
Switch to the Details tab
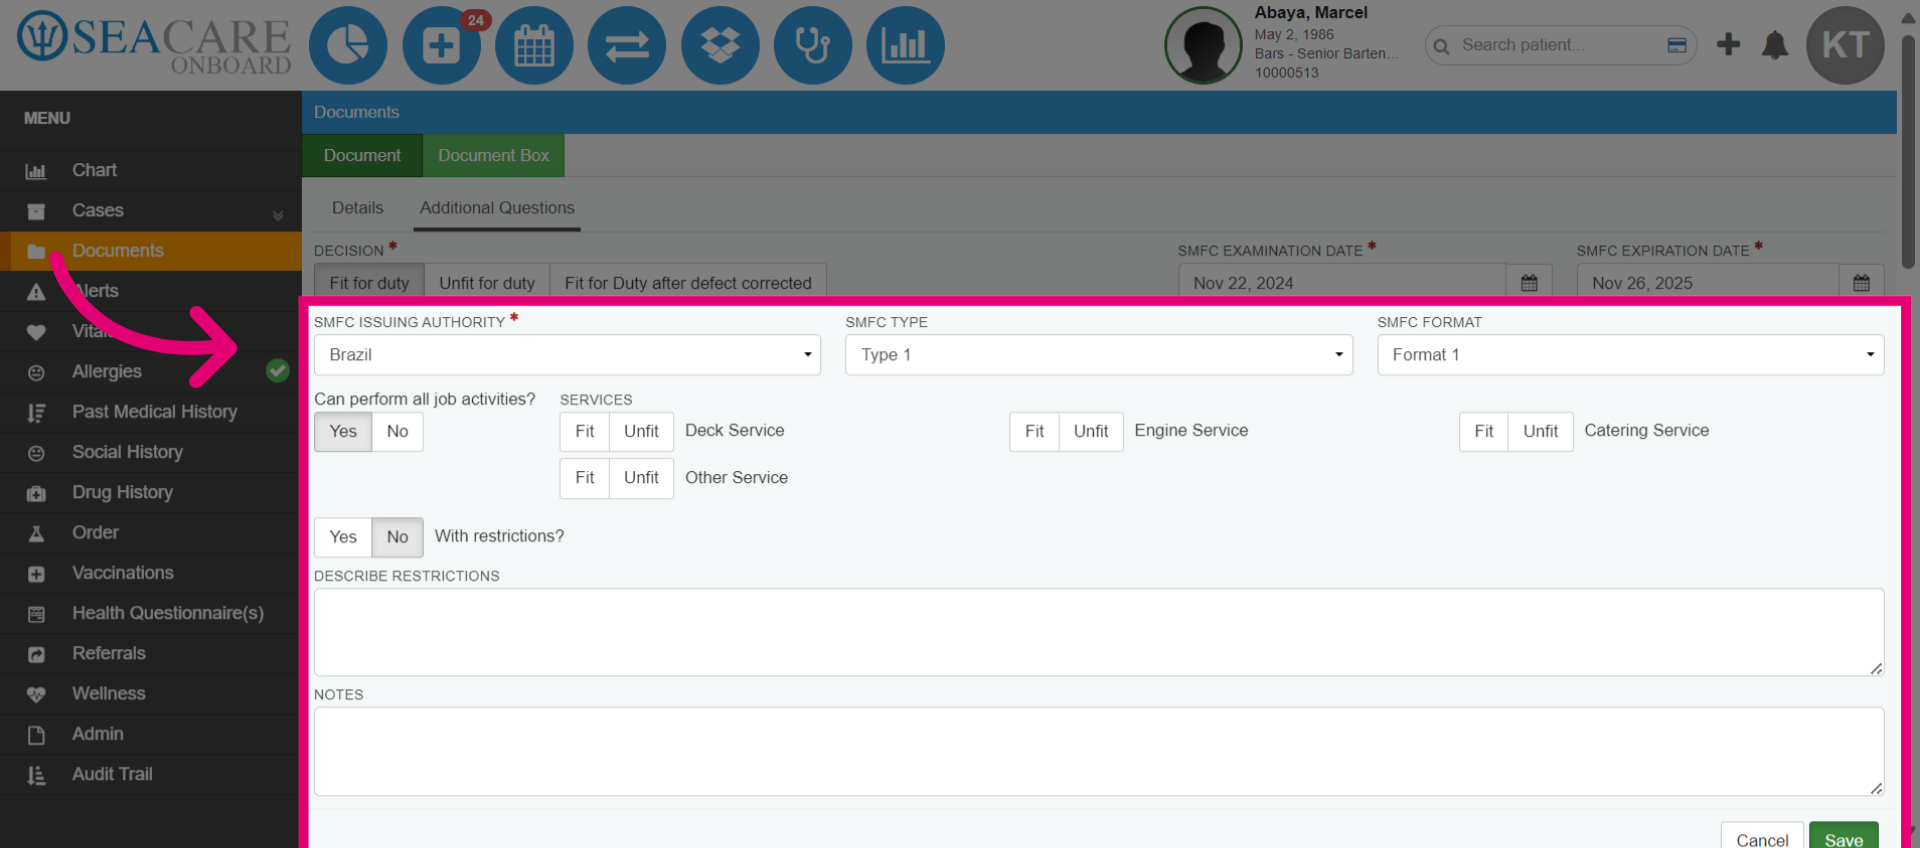coord(357,208)
